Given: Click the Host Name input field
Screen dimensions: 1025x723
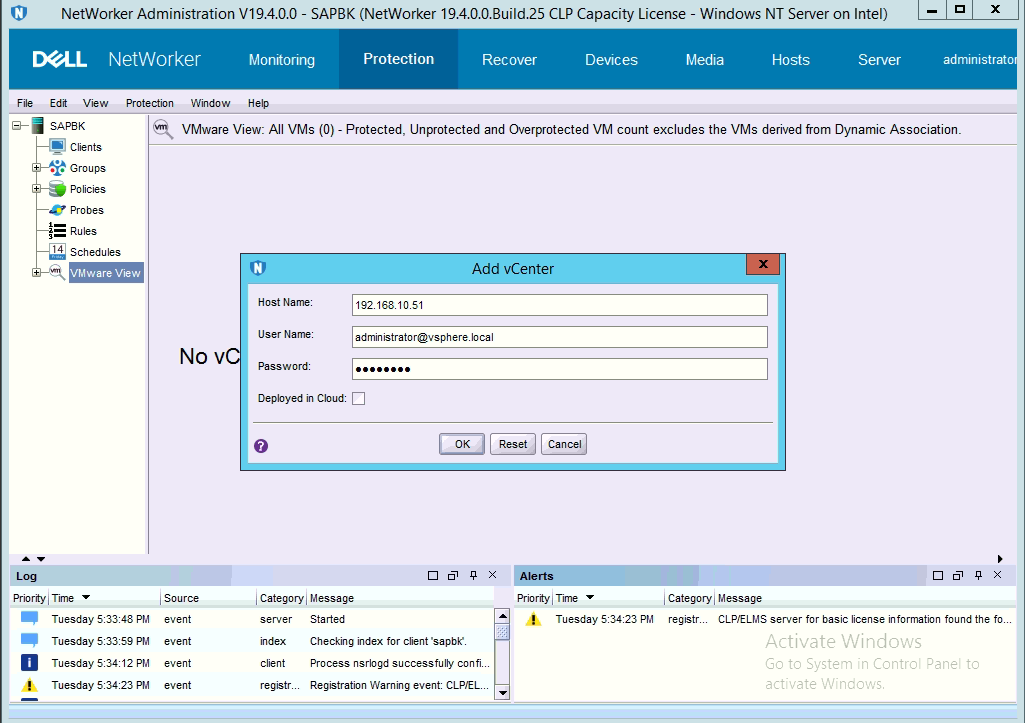Looking at the screenshot, I should click(x=559, y=305).
